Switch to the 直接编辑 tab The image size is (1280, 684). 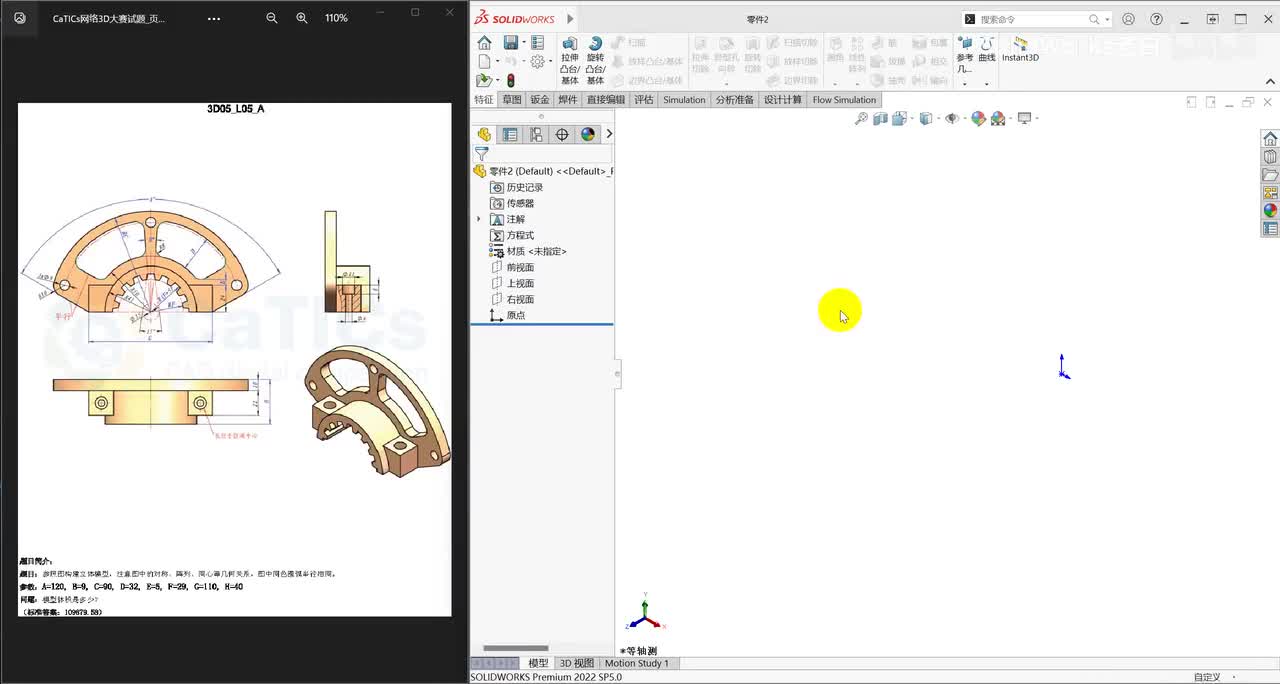pos(605,100)
